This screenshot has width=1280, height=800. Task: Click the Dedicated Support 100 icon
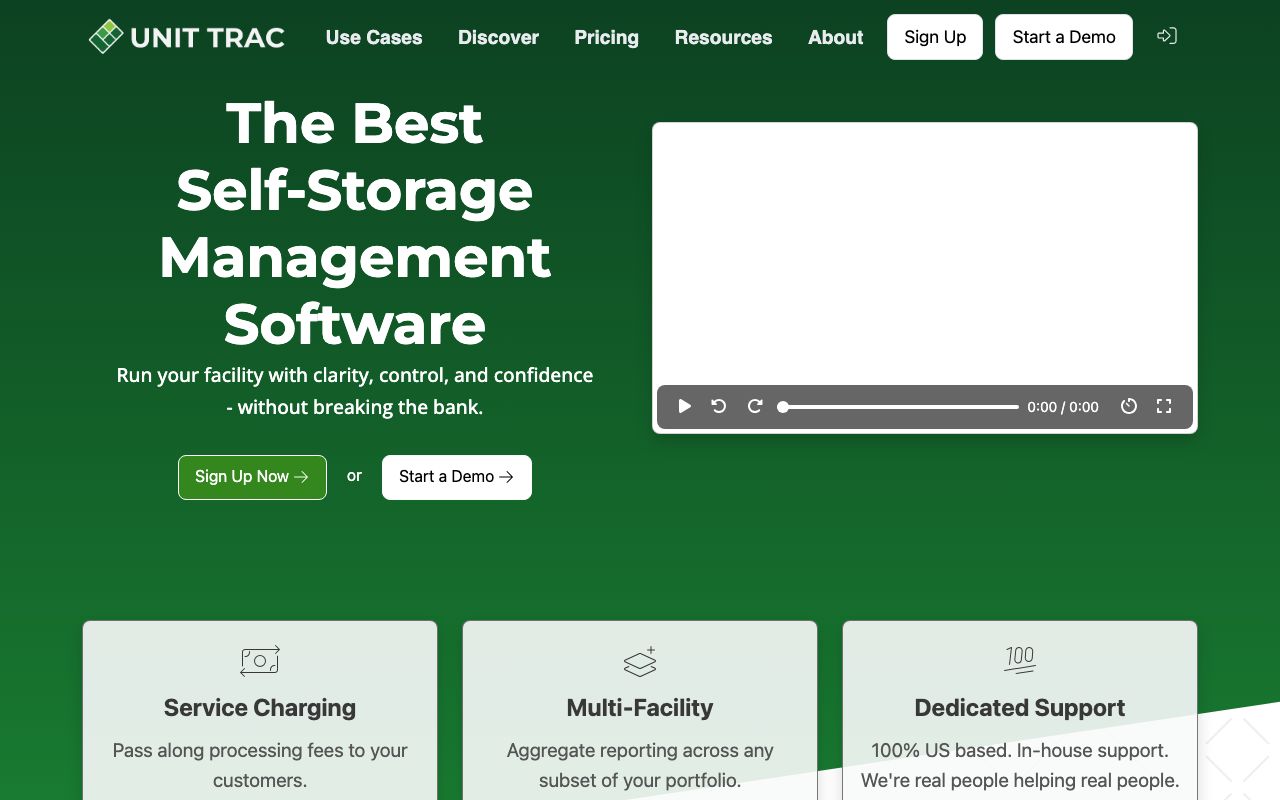point(1020,659)
